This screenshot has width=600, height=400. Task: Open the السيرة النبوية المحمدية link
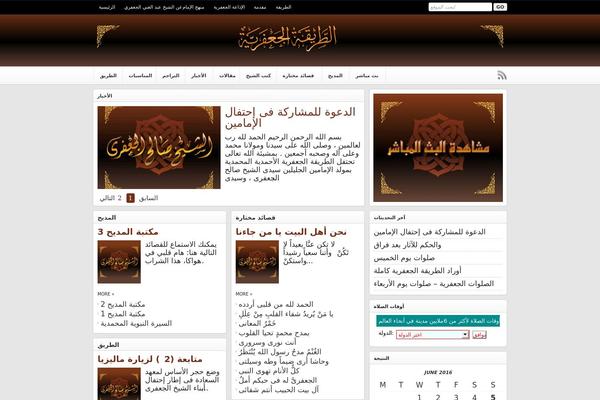tap(136, 323)
